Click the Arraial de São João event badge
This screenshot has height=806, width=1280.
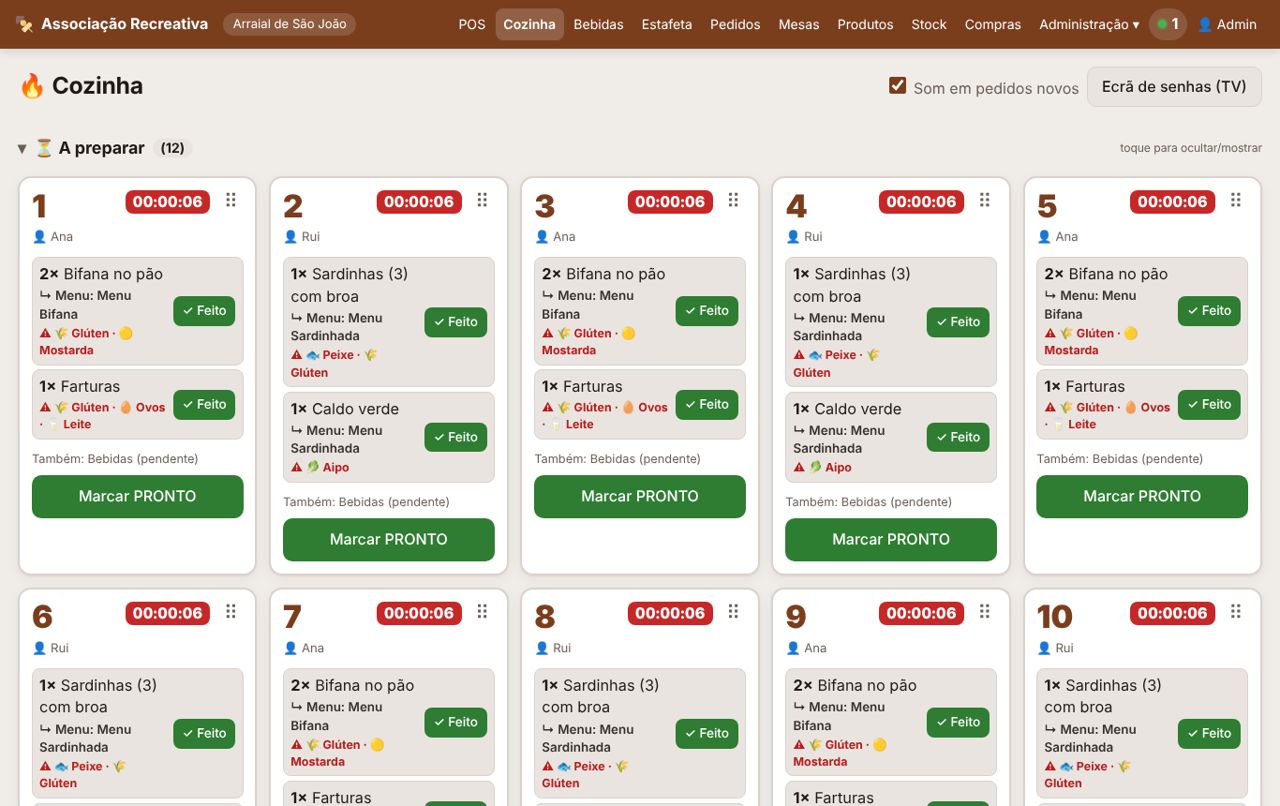pyautogui.click(x=289, y=24)
